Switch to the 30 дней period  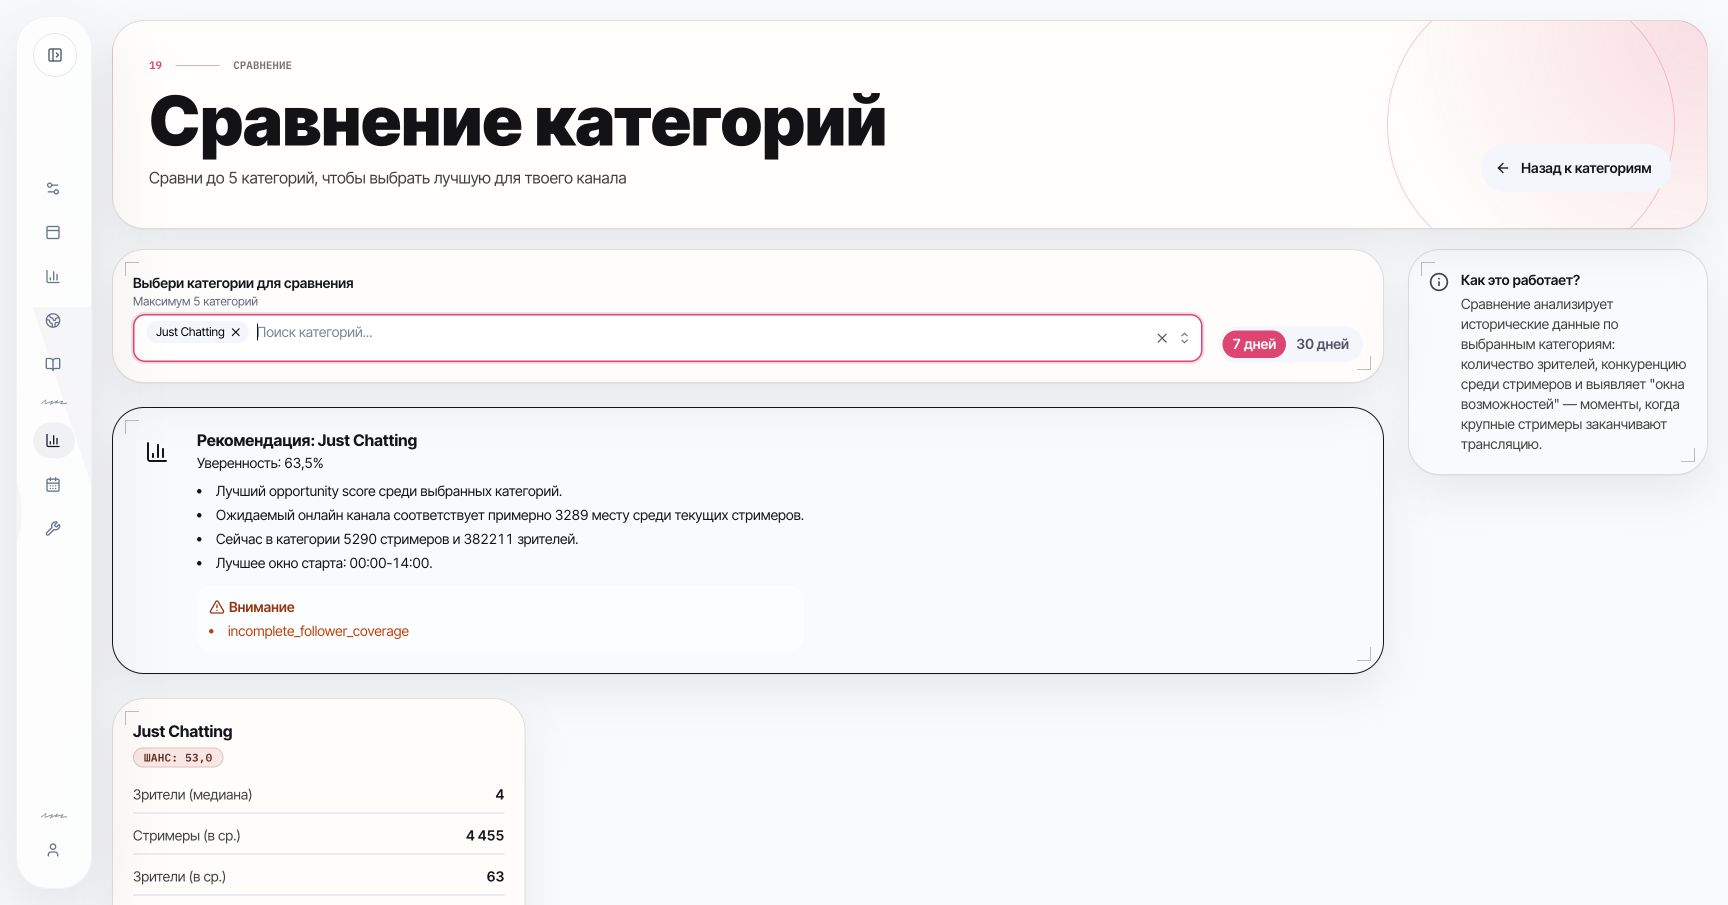pyautogui.click(x=1322, y=344)
